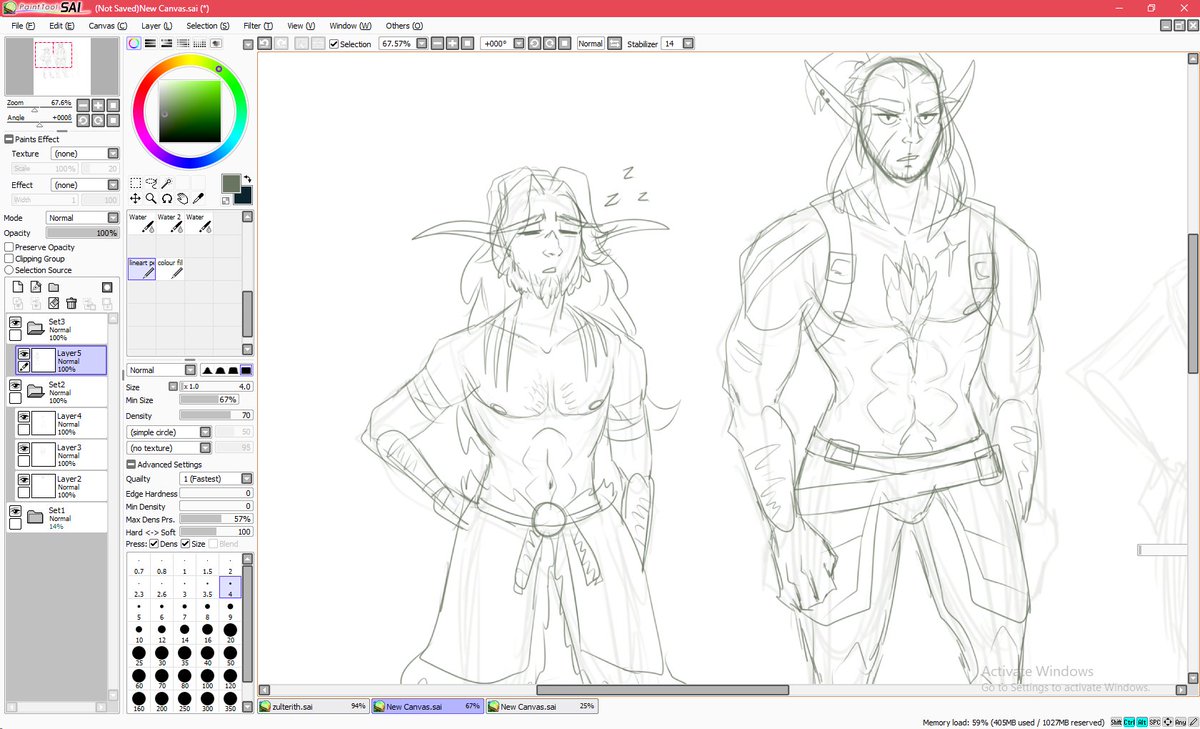Select brush size 10 preset
1200x729 pixels.
[x=139, y=633]
